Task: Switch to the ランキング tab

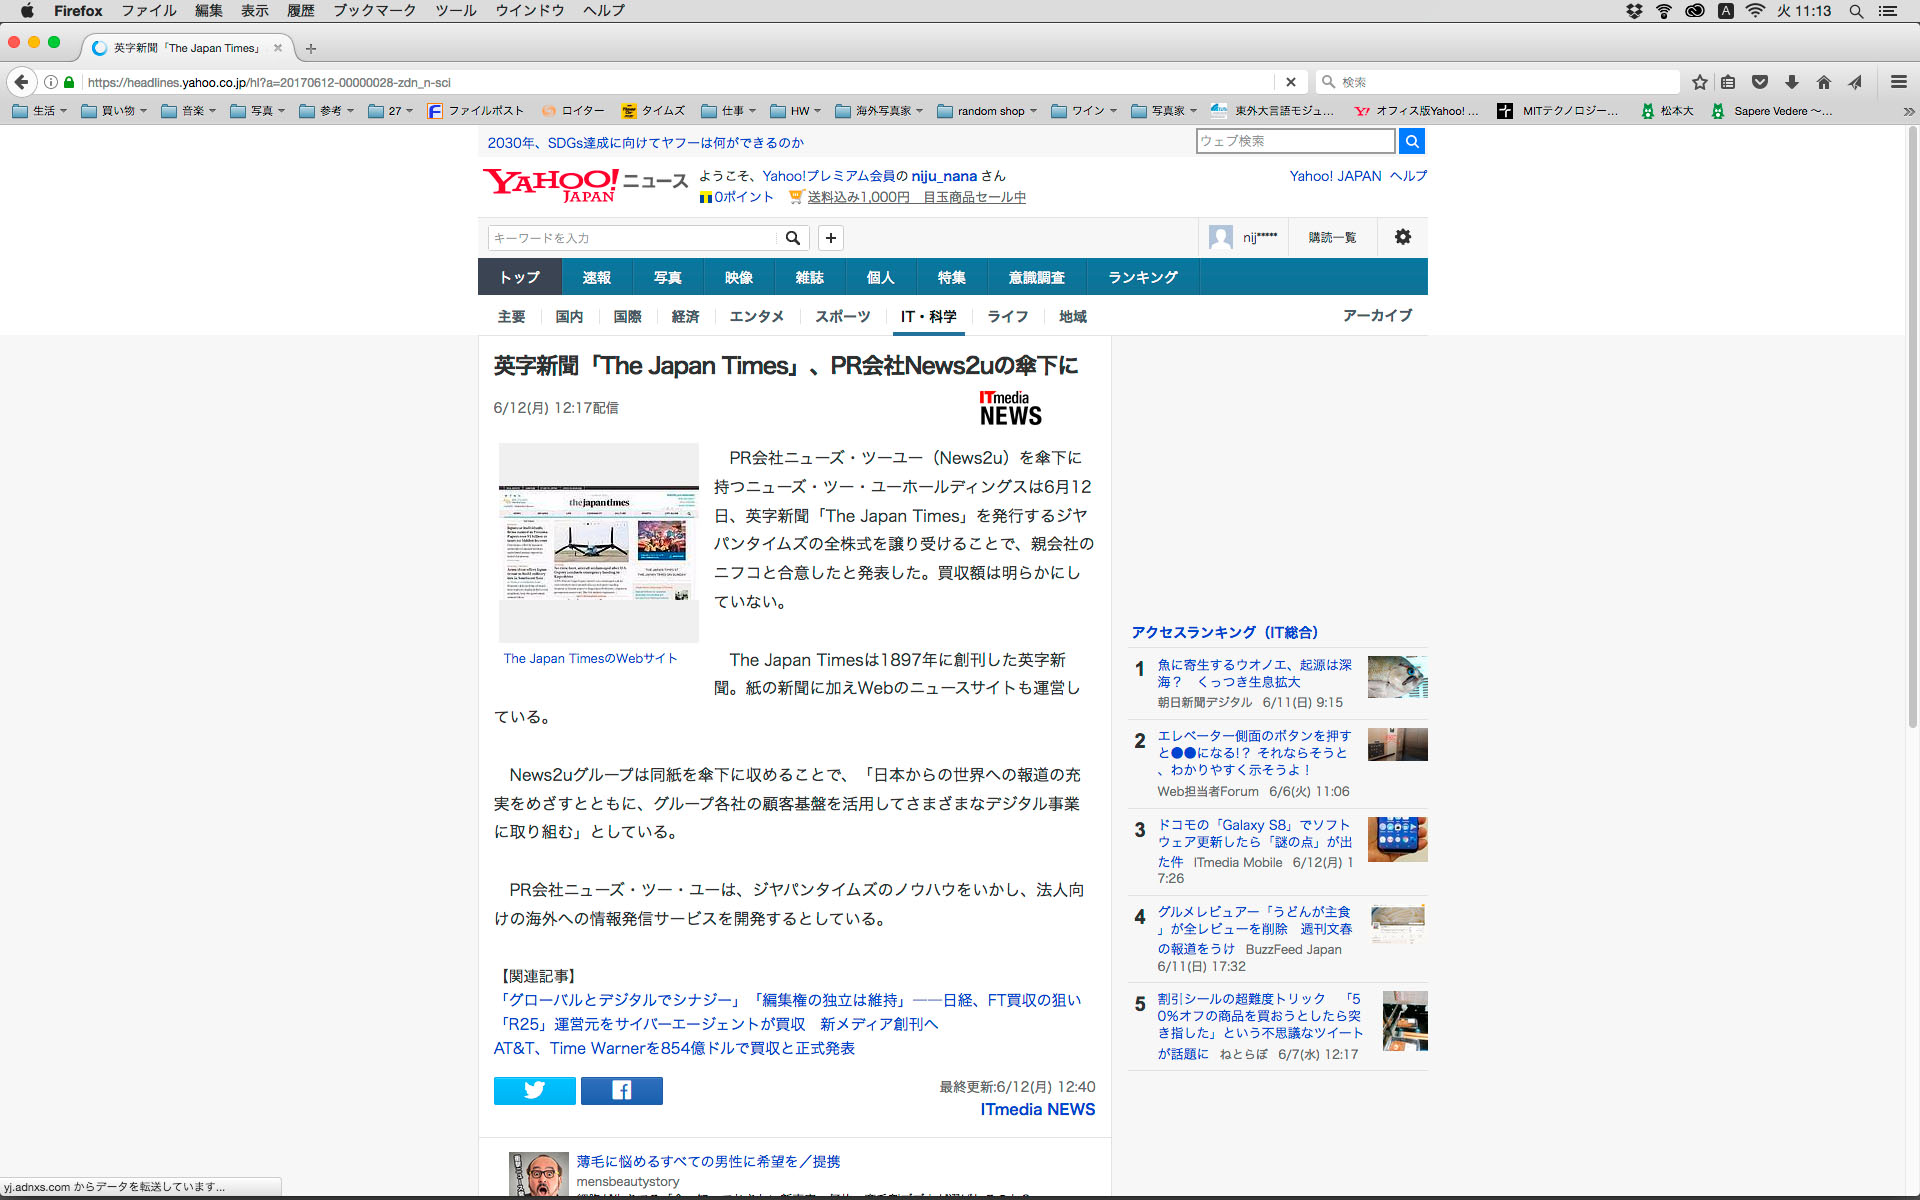Action: pyautogui.click(x=1142, y=277)
